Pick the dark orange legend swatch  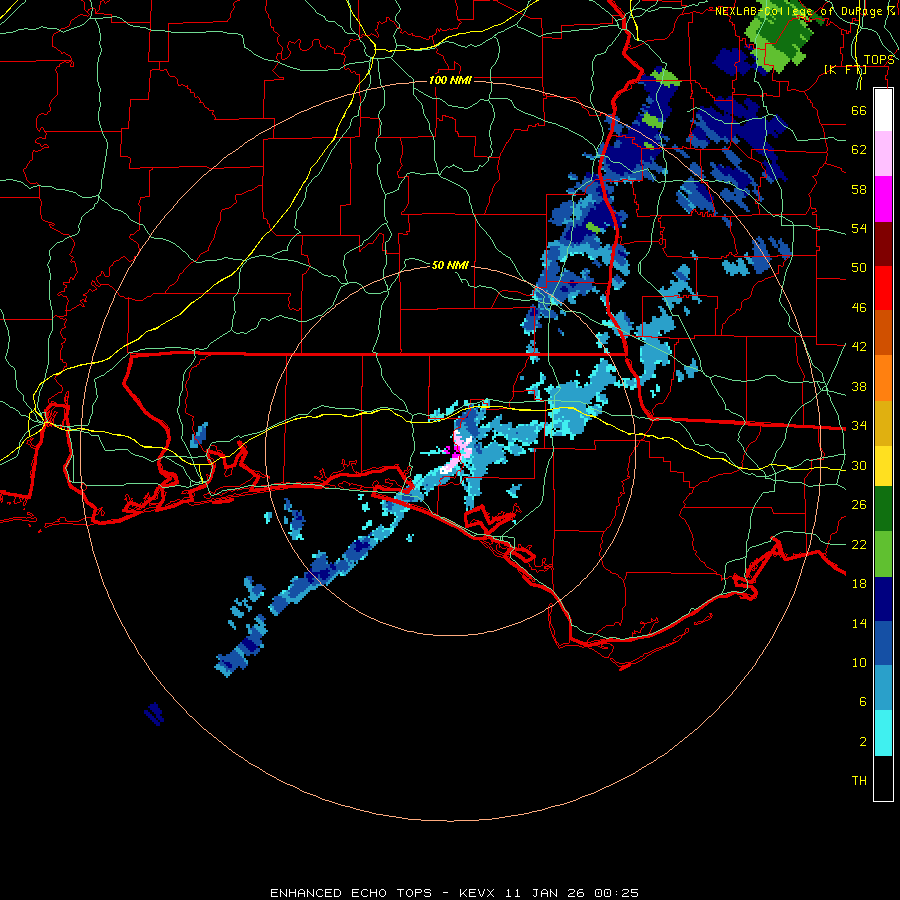883,332
